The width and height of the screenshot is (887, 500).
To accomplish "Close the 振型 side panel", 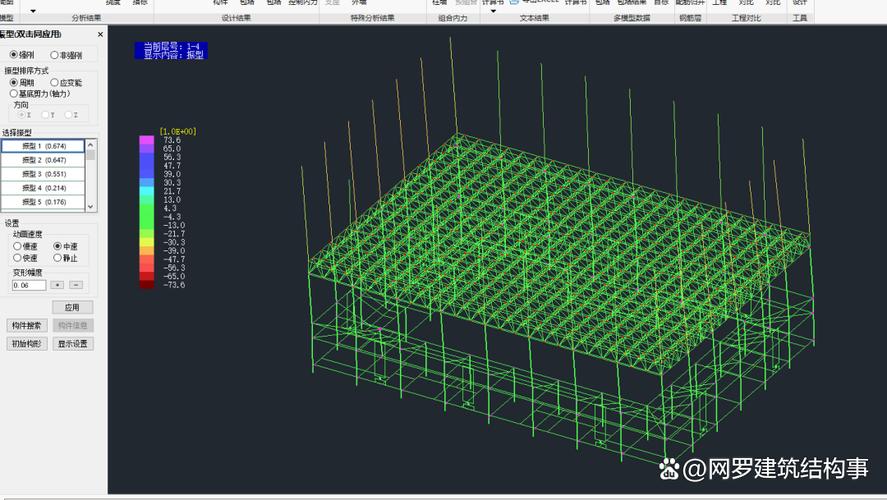I will [x=100, y=35].
